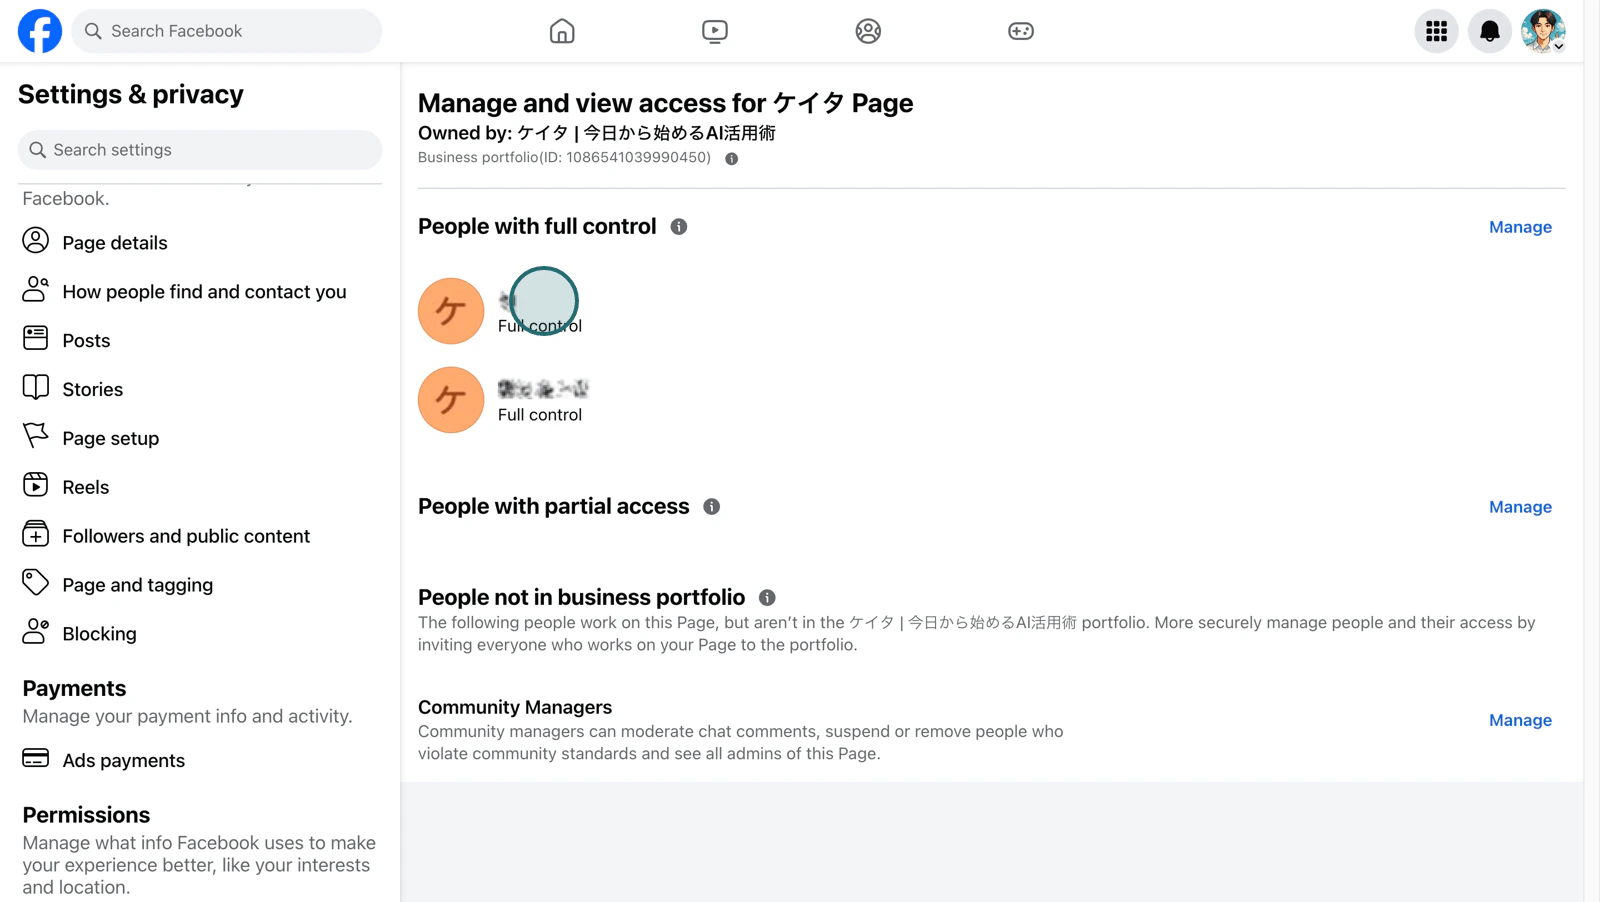Open the Gaming controller icon
Image resolution: width=1600 pixels, height=902 pixels.
pyautogui.click(x=1021, y=31)
